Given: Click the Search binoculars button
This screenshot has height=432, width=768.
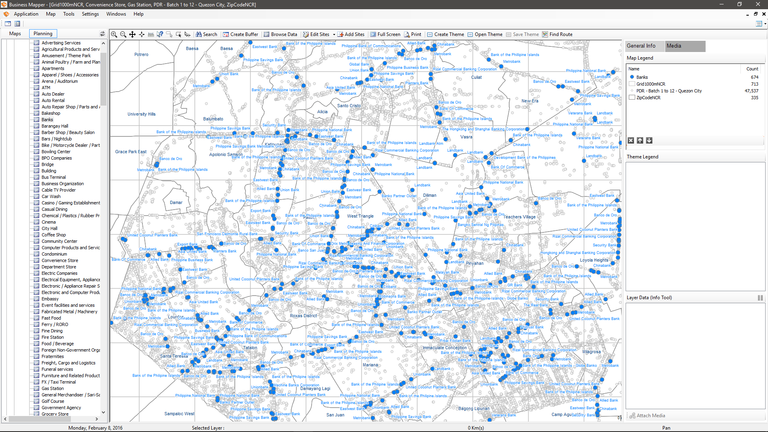Looking at the screenshot, I should click(206, 34).
